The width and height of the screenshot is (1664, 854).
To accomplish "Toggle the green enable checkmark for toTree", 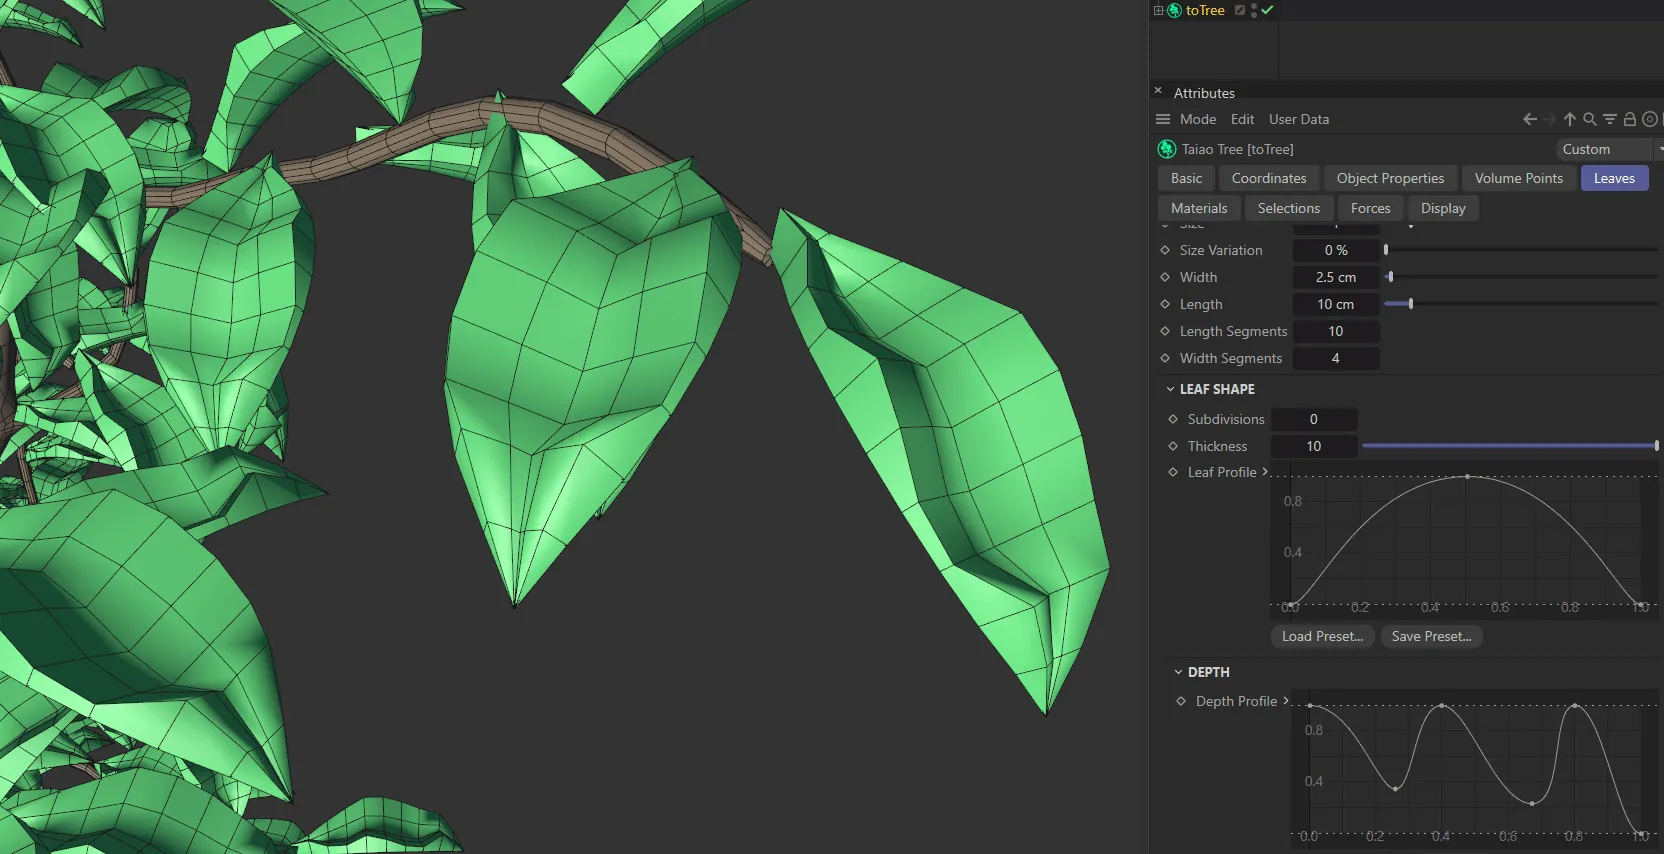I will (x=1268, y=10).
